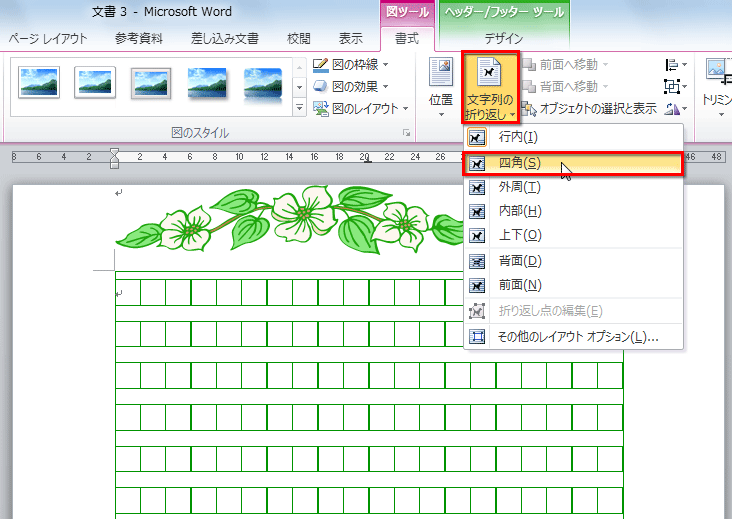Click the 行内 wrap icon
The image size is (732, 519).
pyautogui.click(x=477, y=138)
